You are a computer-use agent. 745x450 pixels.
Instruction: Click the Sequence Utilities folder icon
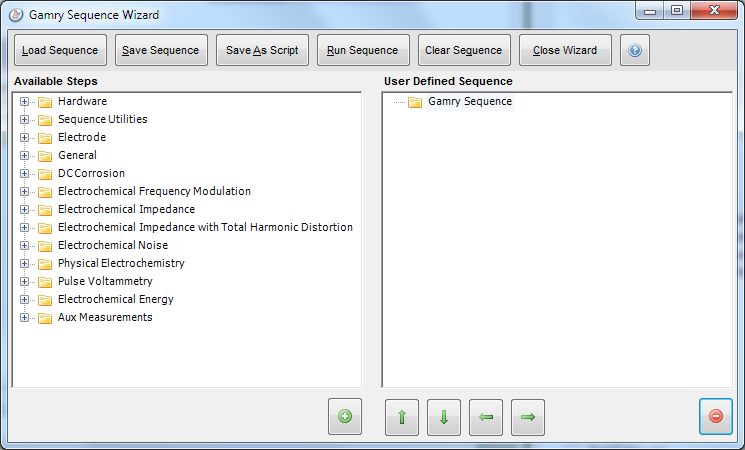pos(45,120)
